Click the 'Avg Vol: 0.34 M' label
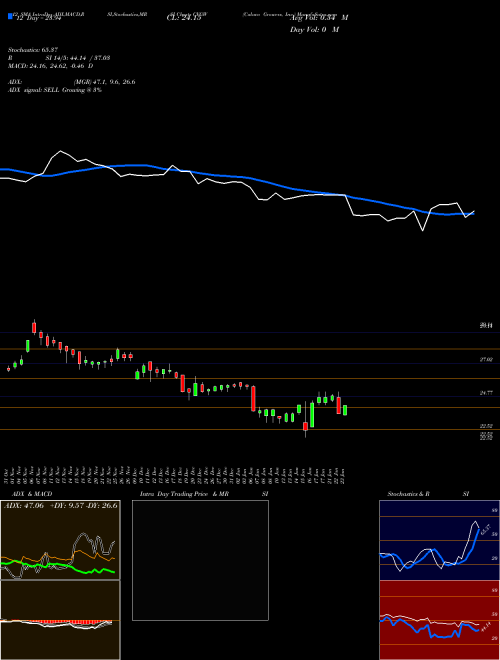 click(x=319, y=18)
